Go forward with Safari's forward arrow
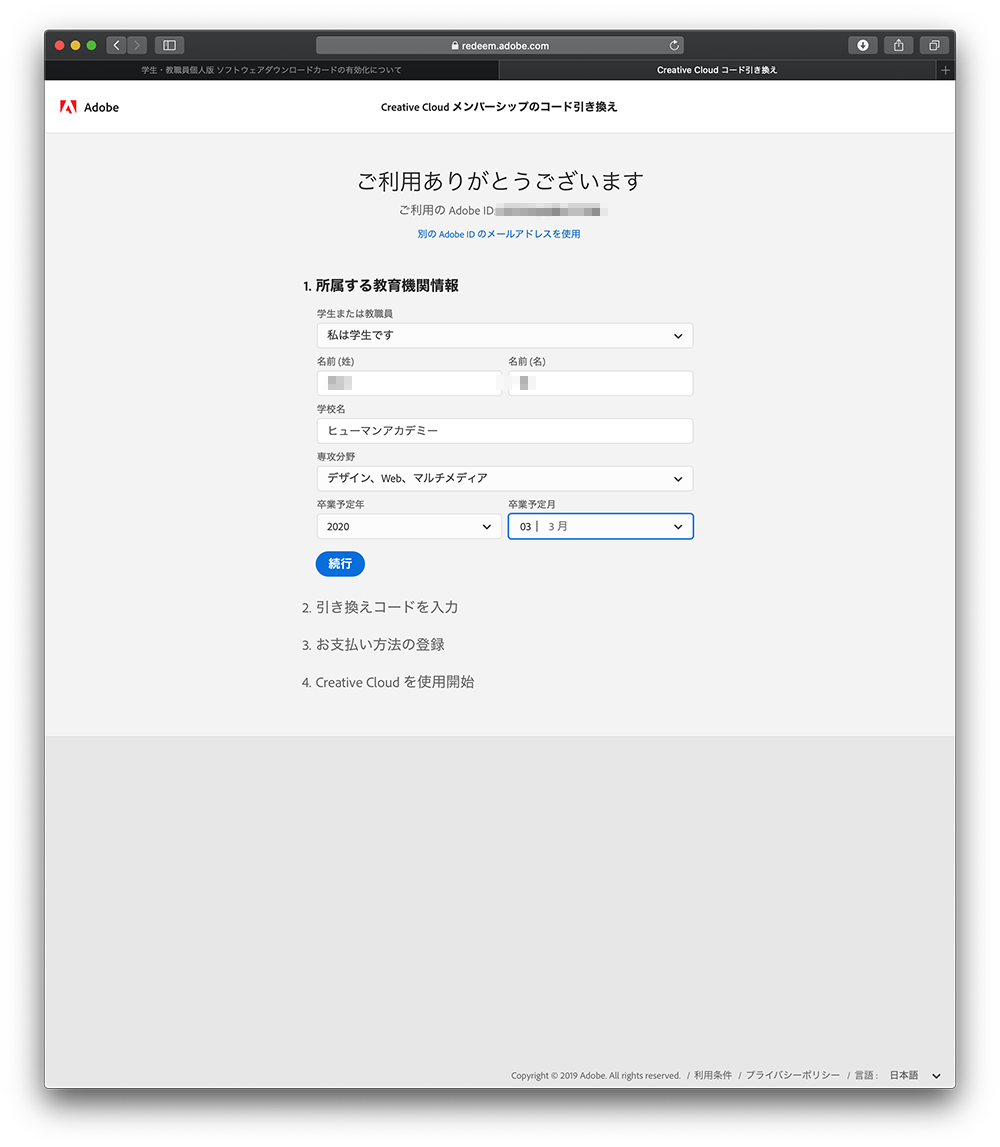The image size is (1000, 1147). click(x=137, y=45)
